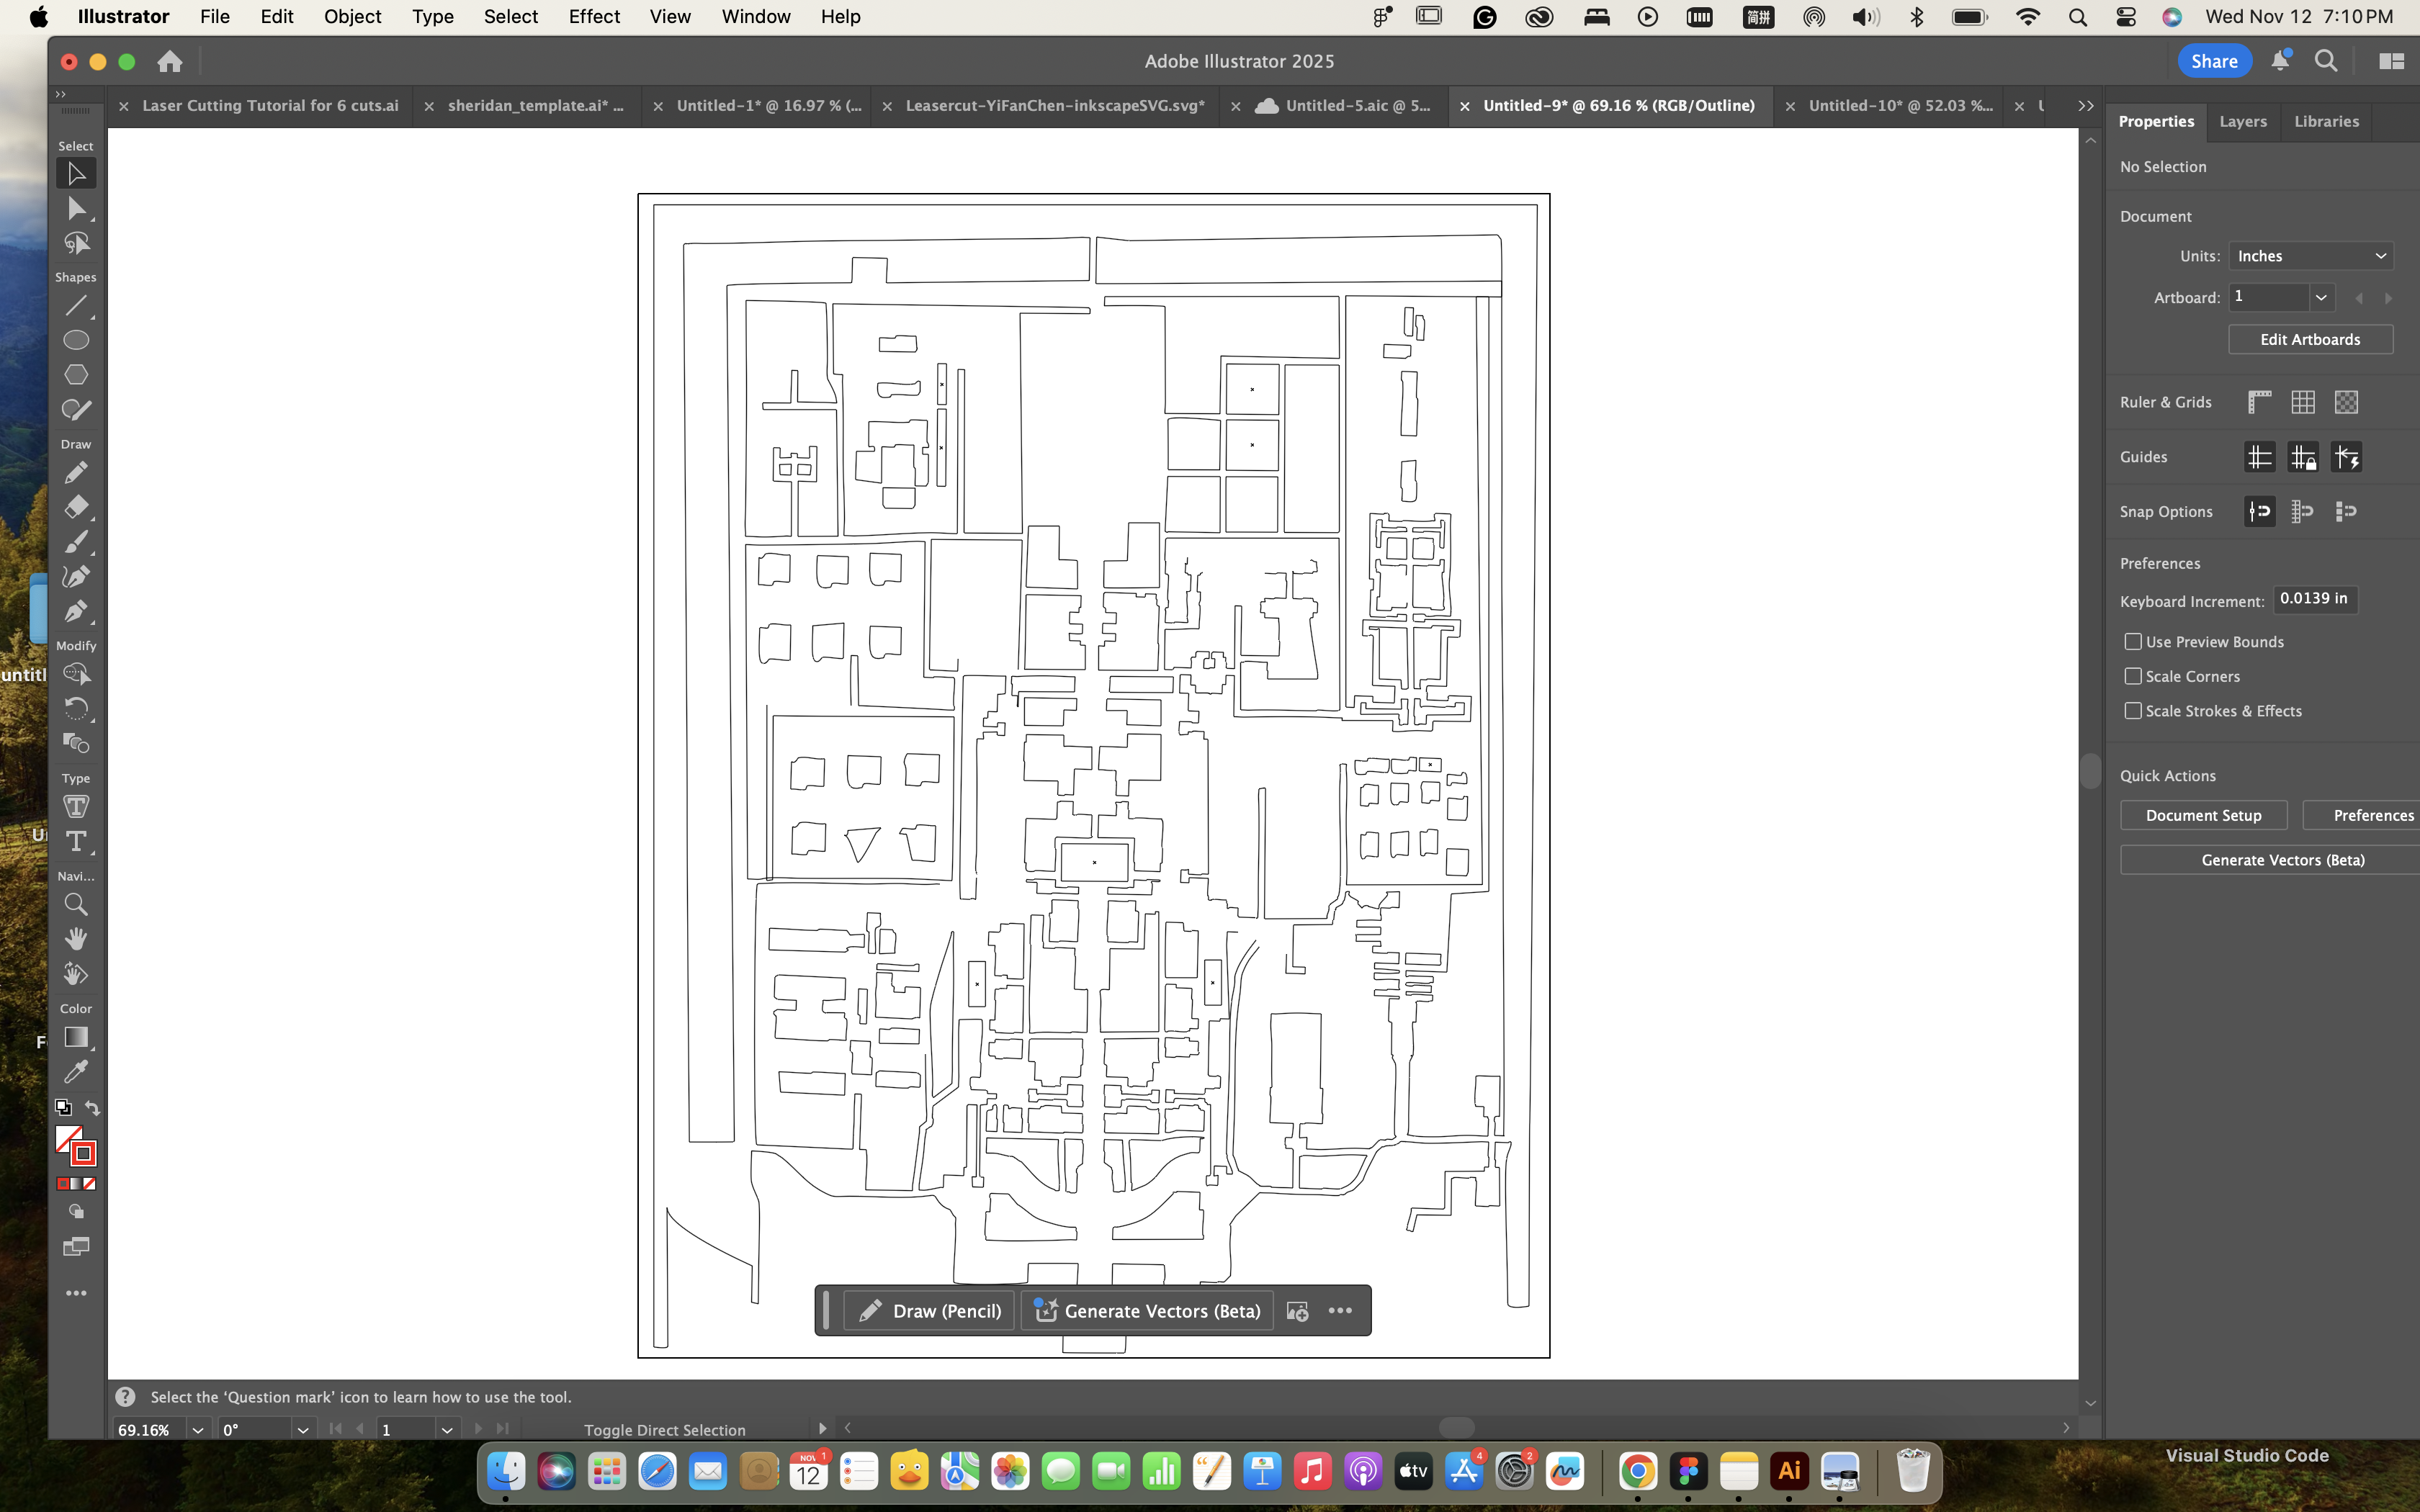This screenshot has width=2420, height=1512.
Task: Expand the Artboard number dropdown
Action: click(x=2321, y=297)
